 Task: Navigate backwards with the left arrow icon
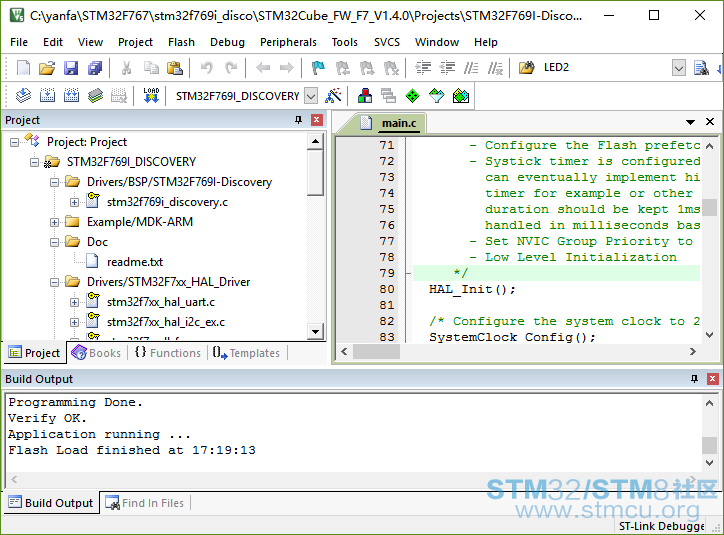[x=263, y=68]
